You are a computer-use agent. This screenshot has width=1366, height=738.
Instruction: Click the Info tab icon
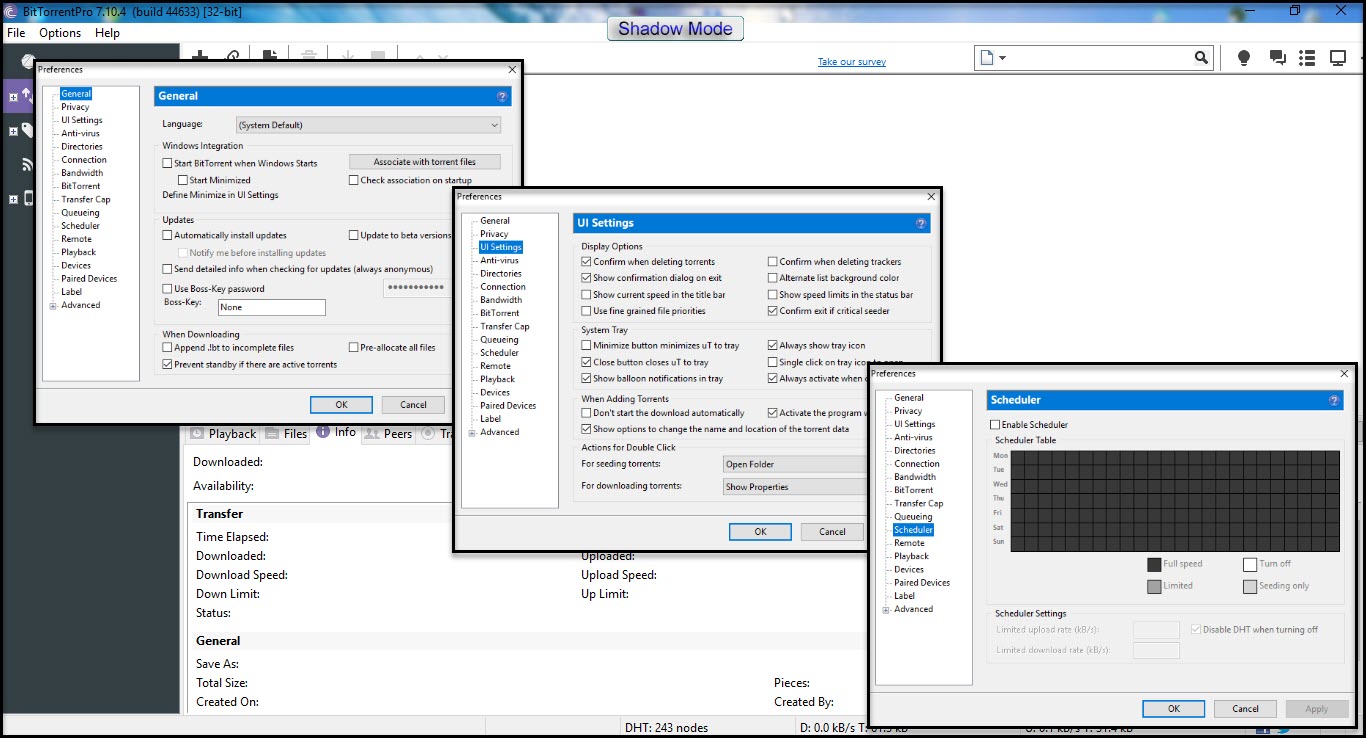[x=323, y=432]
